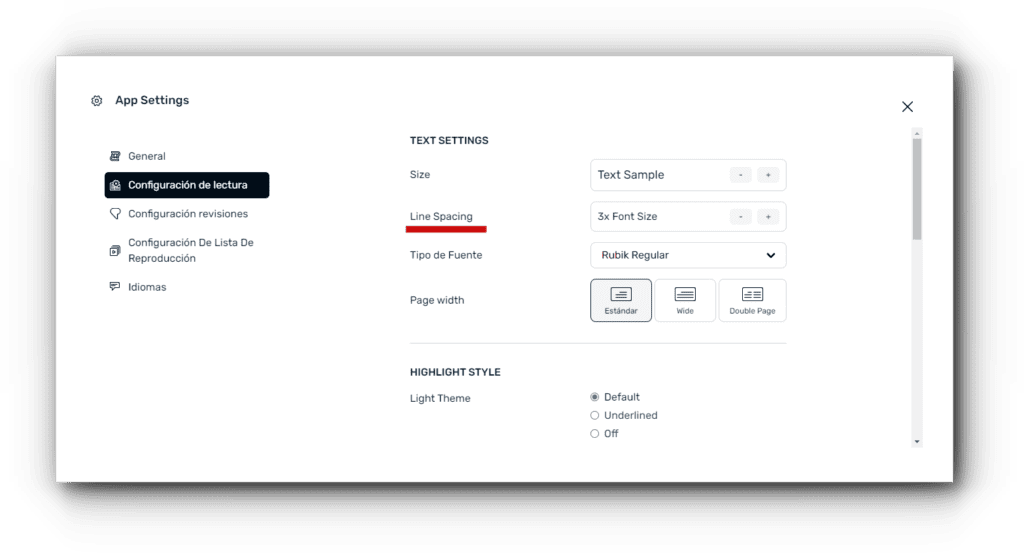1024x553 pixels.
Task: Click the General sidebar icon
Action: (115, 156)
